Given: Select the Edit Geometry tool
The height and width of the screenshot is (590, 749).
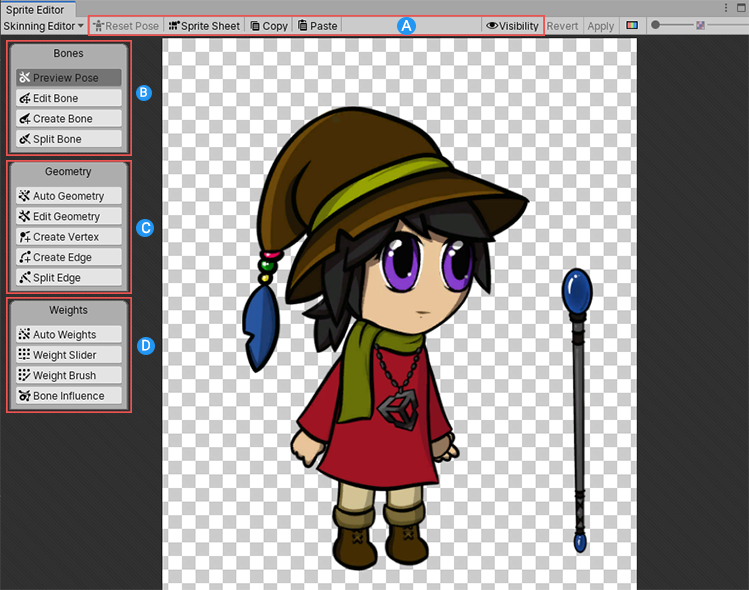Looking at the screenshot, I should tap(68, 216).
